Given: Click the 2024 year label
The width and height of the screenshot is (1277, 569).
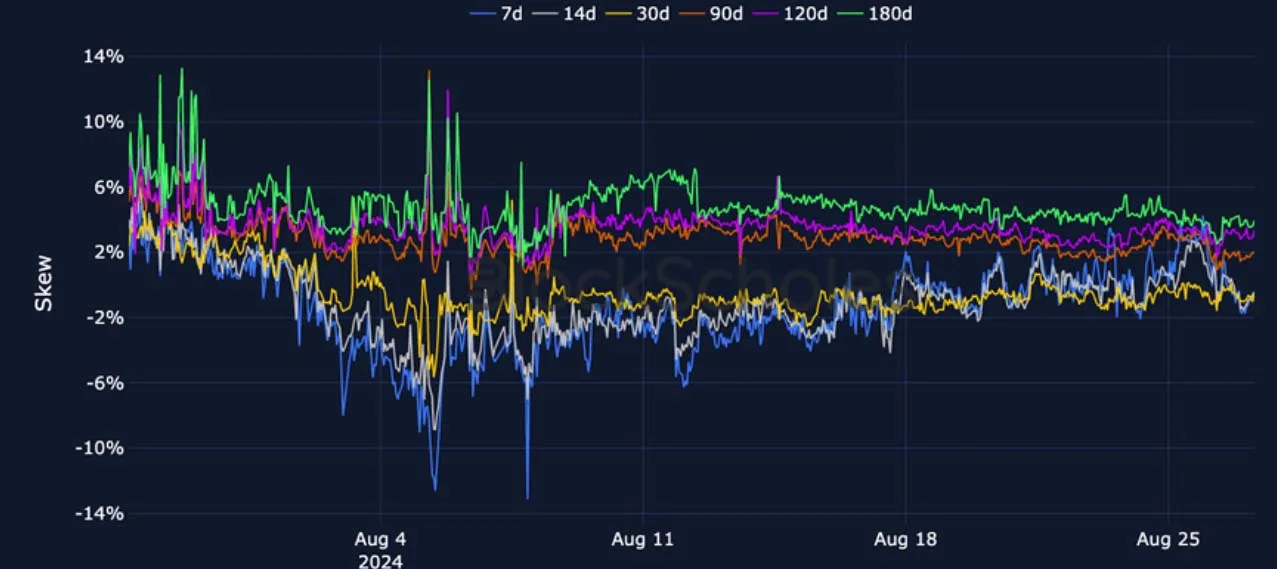Looking at the screenshot, I should (x=380, y=561).
